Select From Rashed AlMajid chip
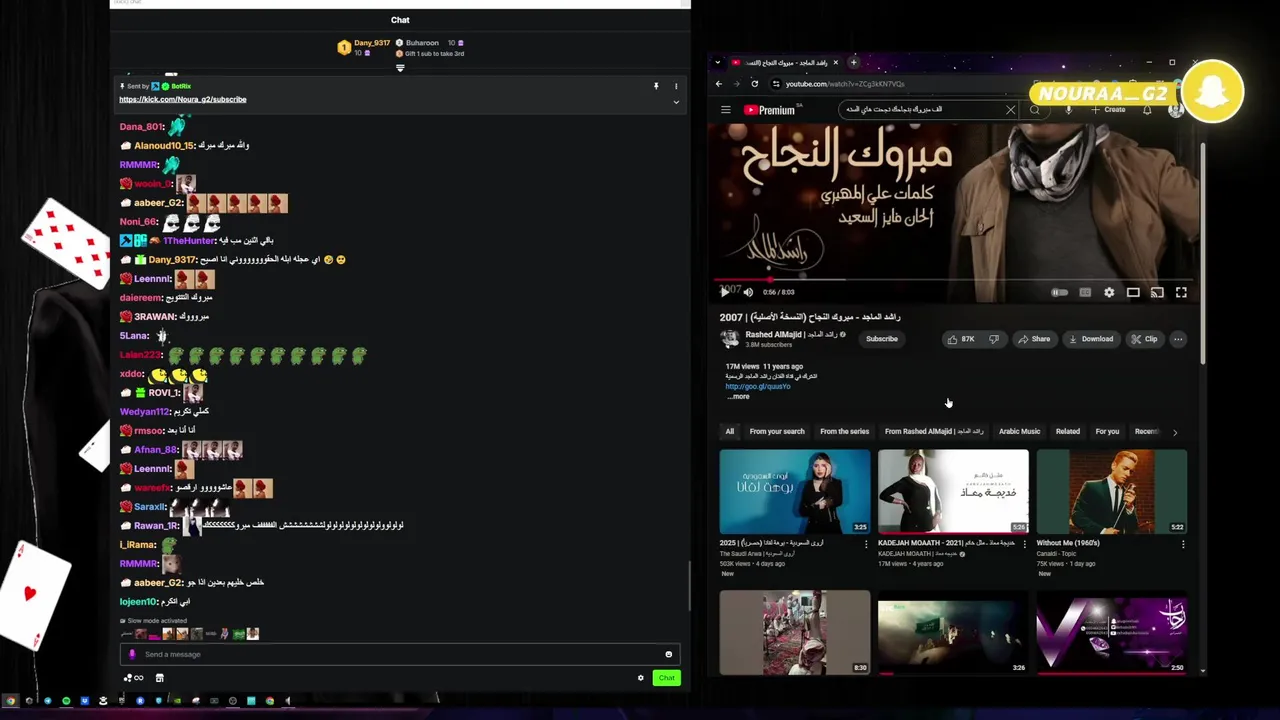The image size is (1280, 720). point(934,431)
